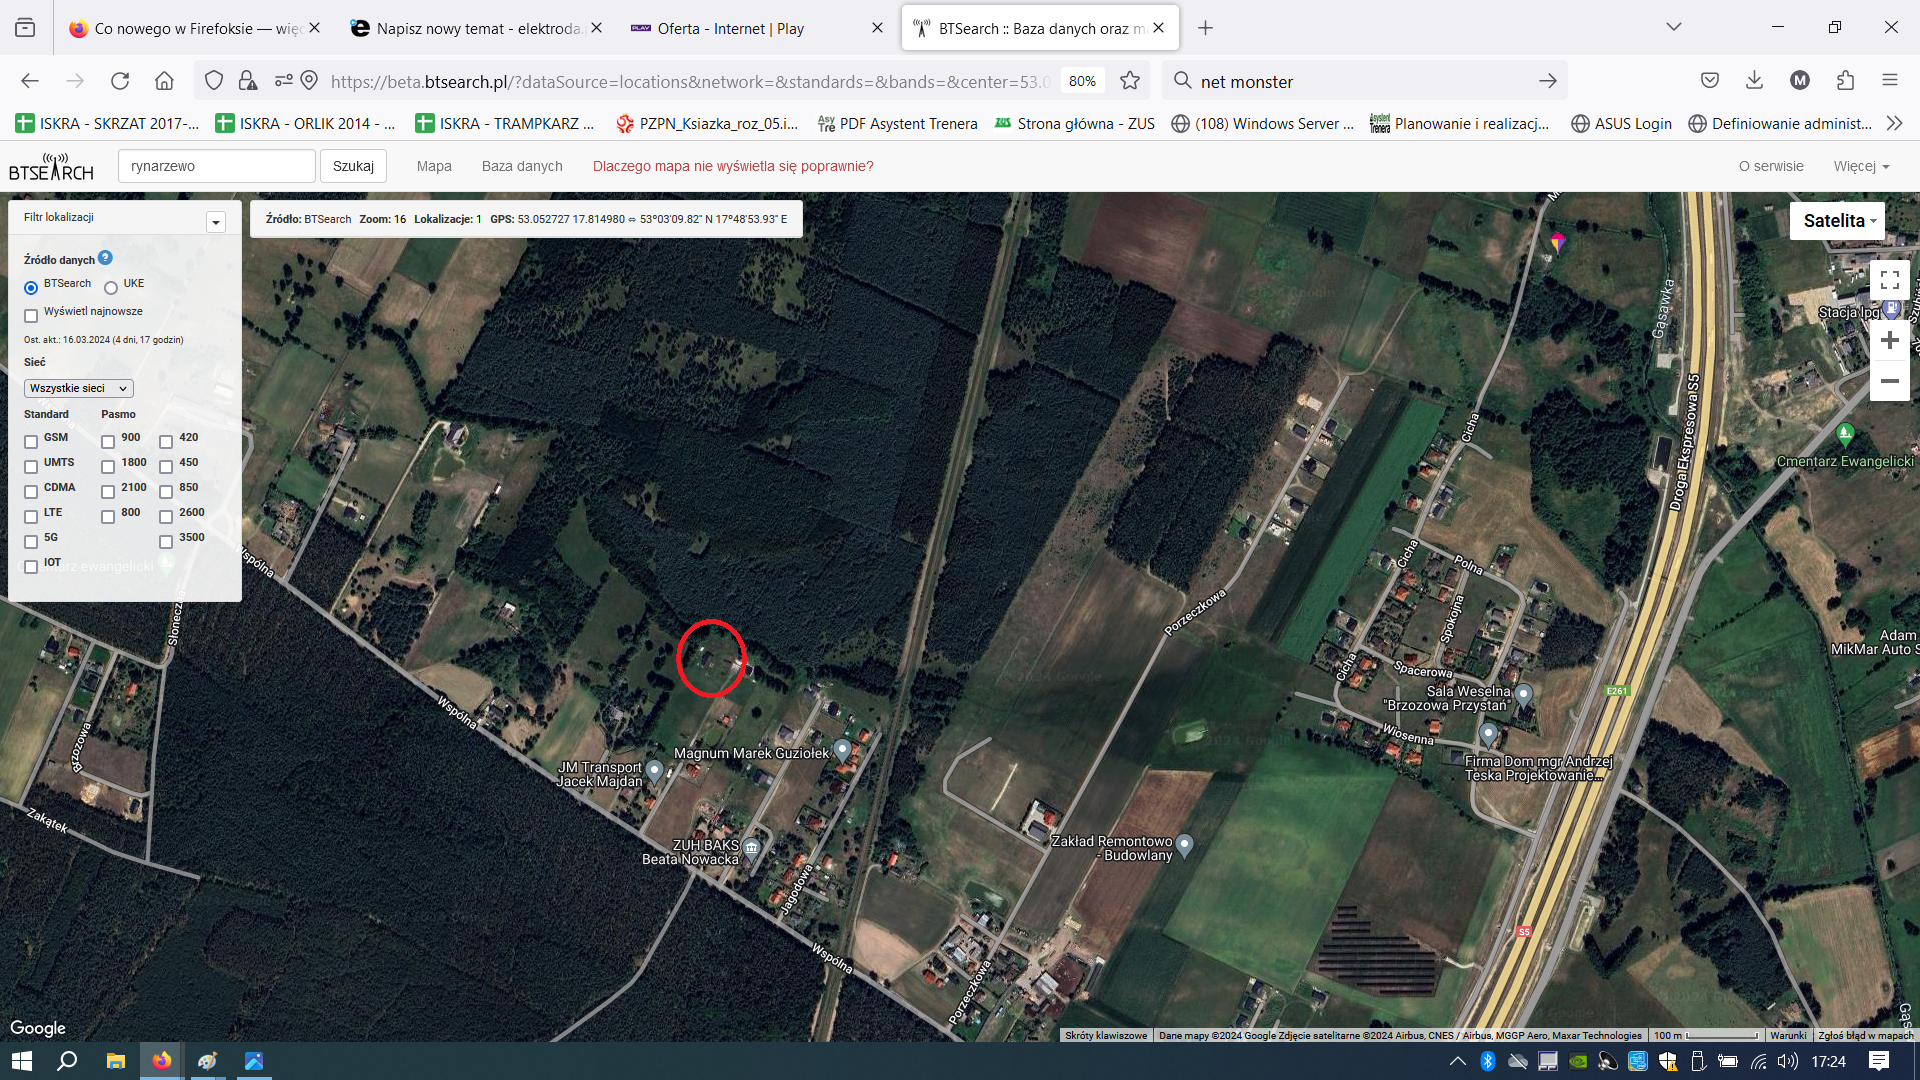Screen dimensions: 1920x1080
Task: Open the PDF Asystent Trenera bookmark
Action: click(x=897, y=124)
